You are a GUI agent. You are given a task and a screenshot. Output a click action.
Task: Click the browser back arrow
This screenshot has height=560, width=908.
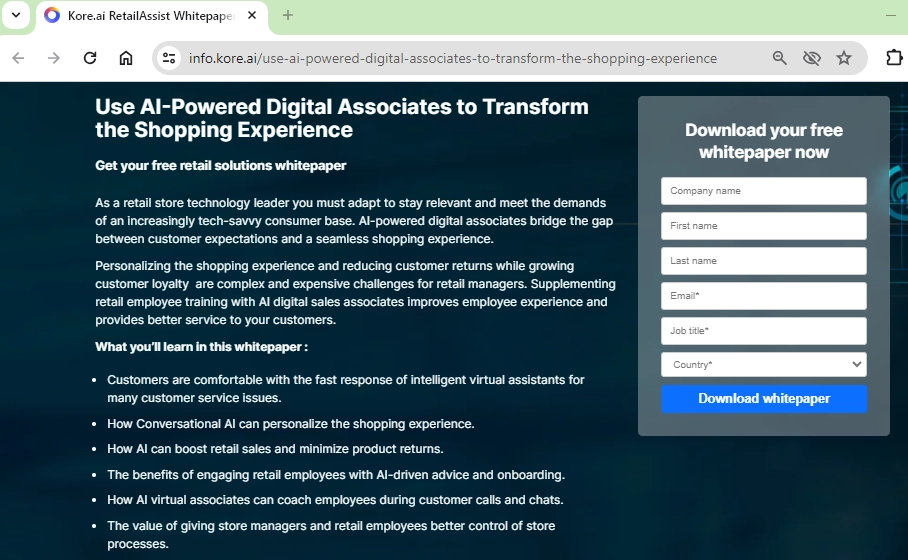[19, 58]
